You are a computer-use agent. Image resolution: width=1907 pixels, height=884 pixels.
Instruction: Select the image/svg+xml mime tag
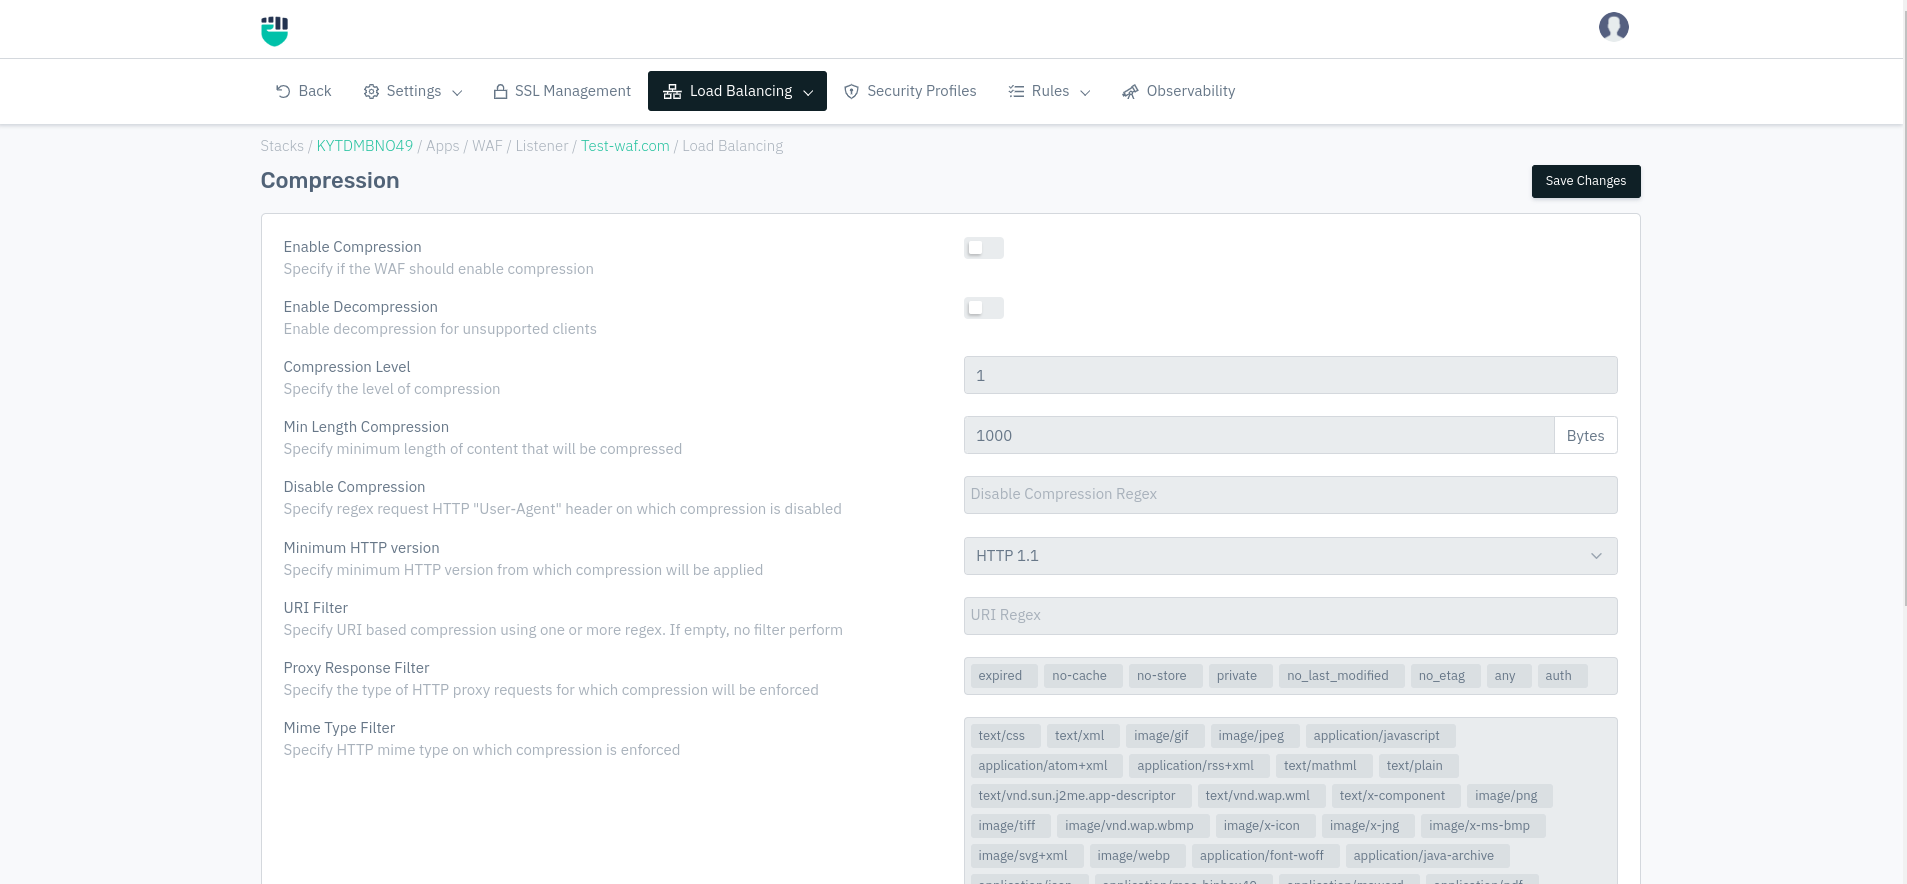[x=1027, y=856]
